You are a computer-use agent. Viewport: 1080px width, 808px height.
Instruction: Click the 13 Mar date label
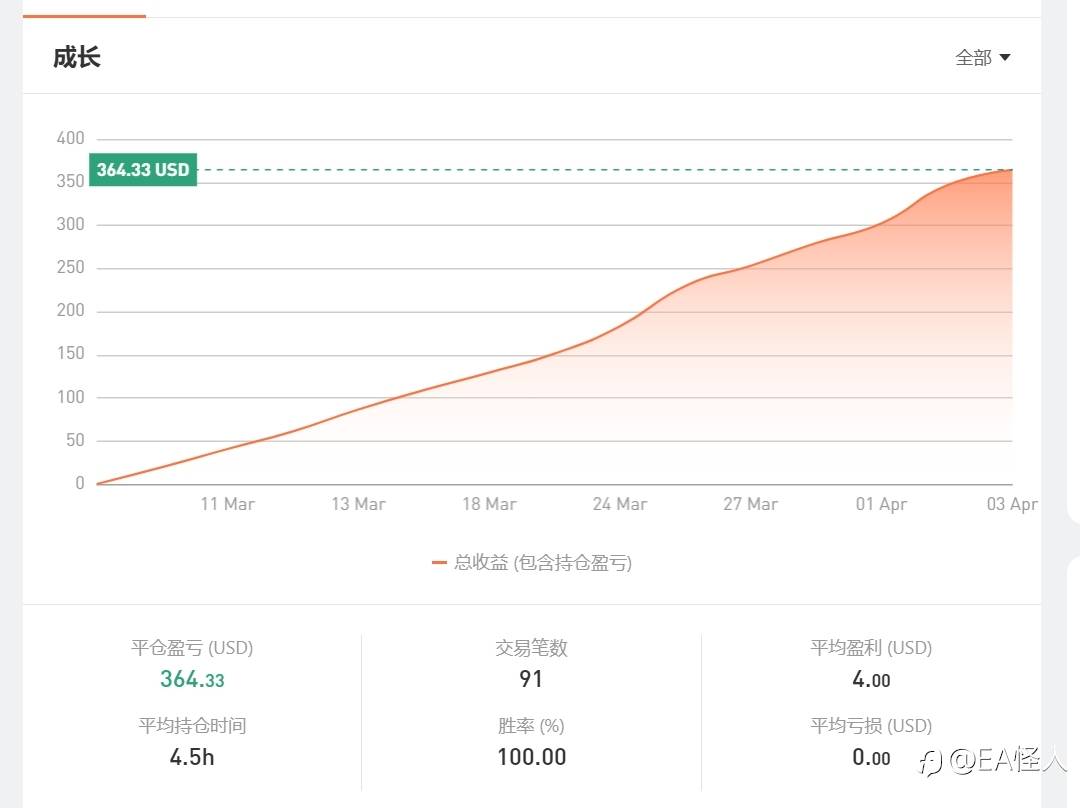[358, 504]
